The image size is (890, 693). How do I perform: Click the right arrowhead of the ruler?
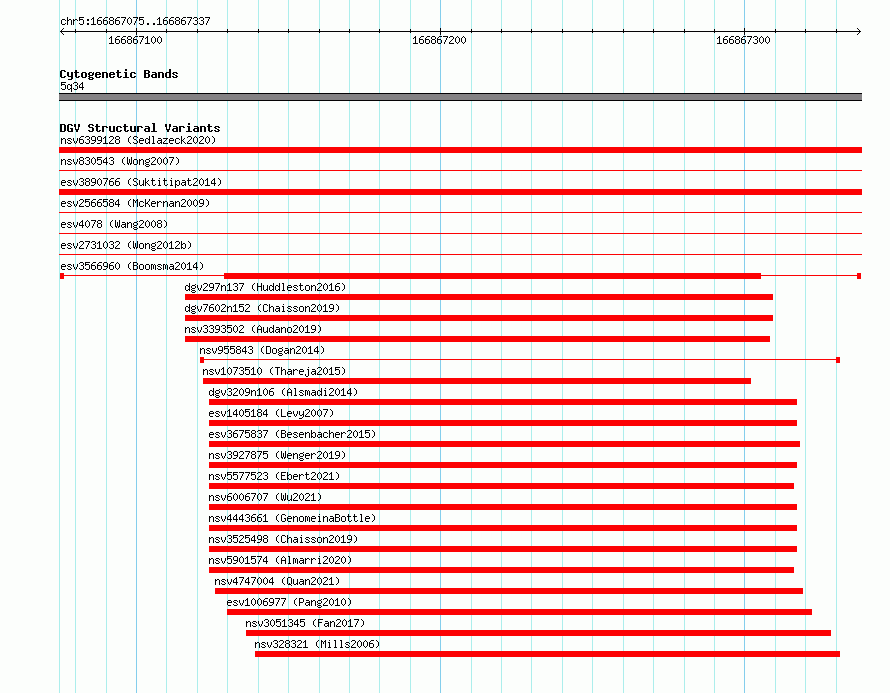859,31
